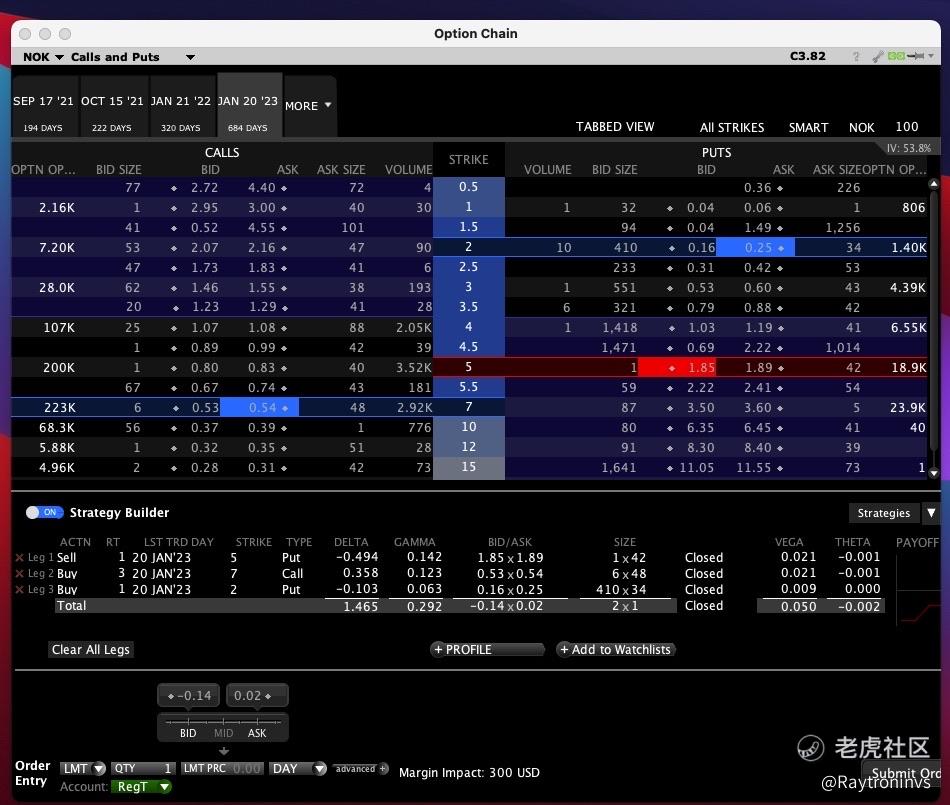Image resolution: width=950 pixels, height=805 pixels.
Task: Click the scroll up arrow of option chain
Action: pos(934,184)
